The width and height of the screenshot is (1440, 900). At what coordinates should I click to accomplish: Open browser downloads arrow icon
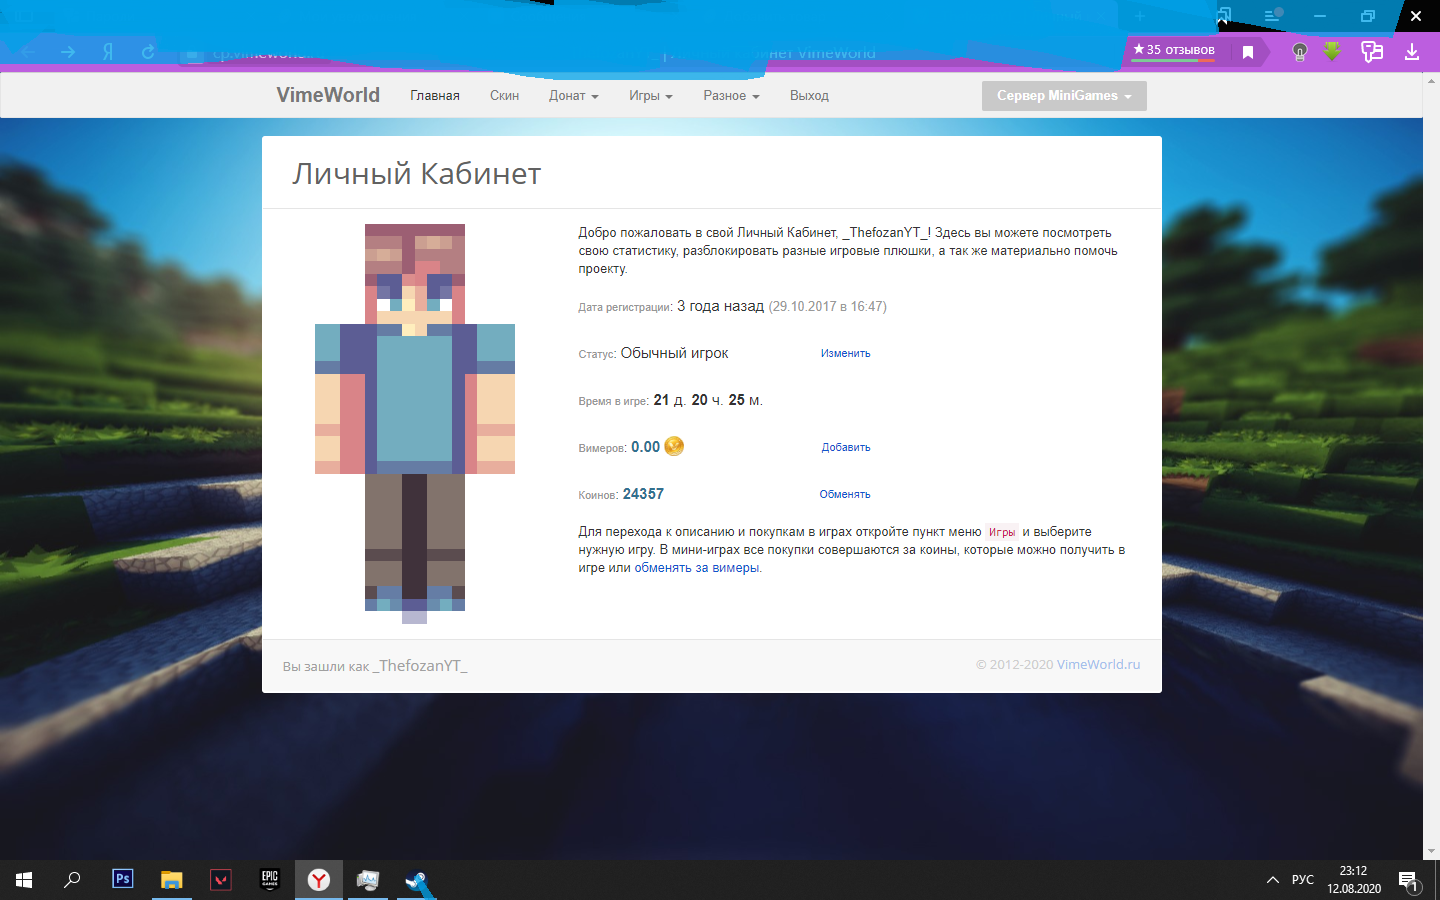(1412, 51)
